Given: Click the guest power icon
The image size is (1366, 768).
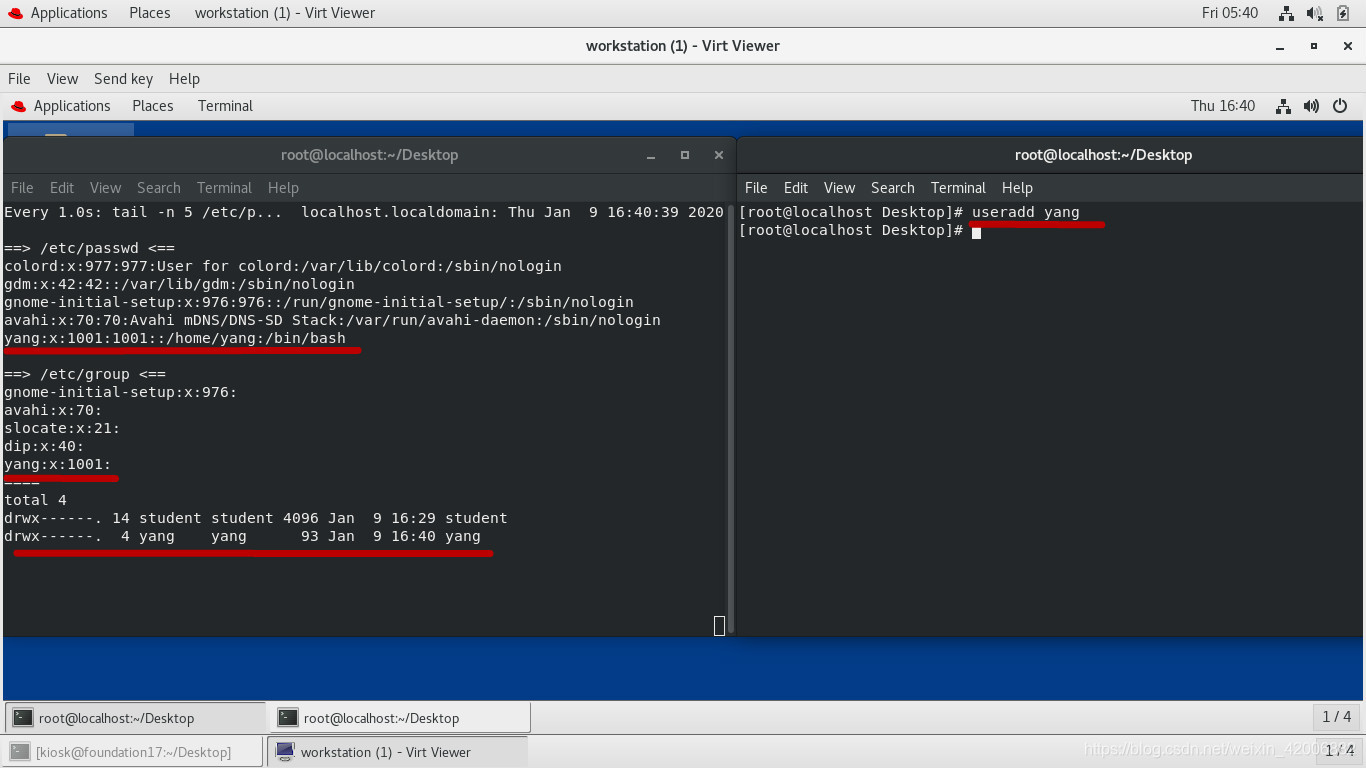Looking at the screenshot, I should (x=1340, y=106).
